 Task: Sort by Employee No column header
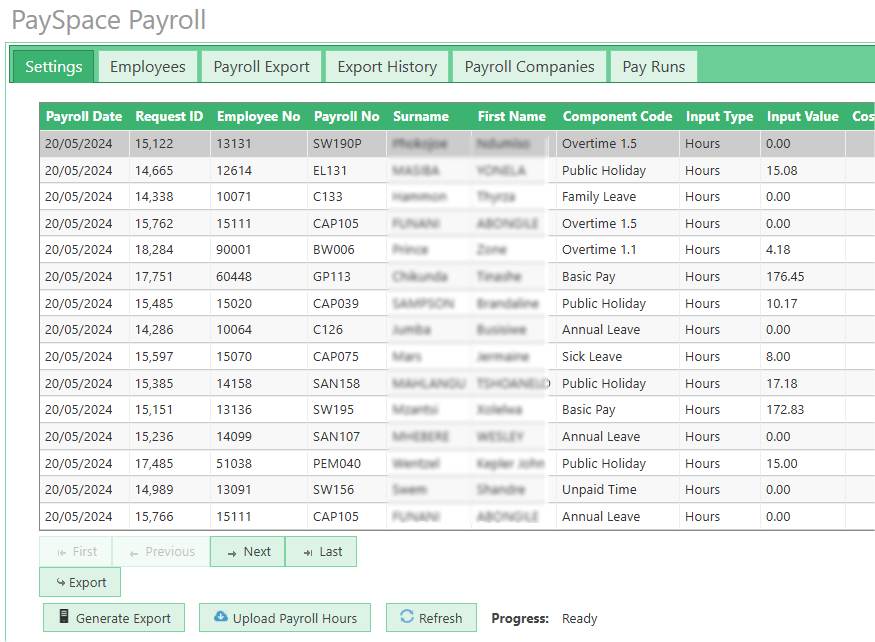click(x=258, y=116)
